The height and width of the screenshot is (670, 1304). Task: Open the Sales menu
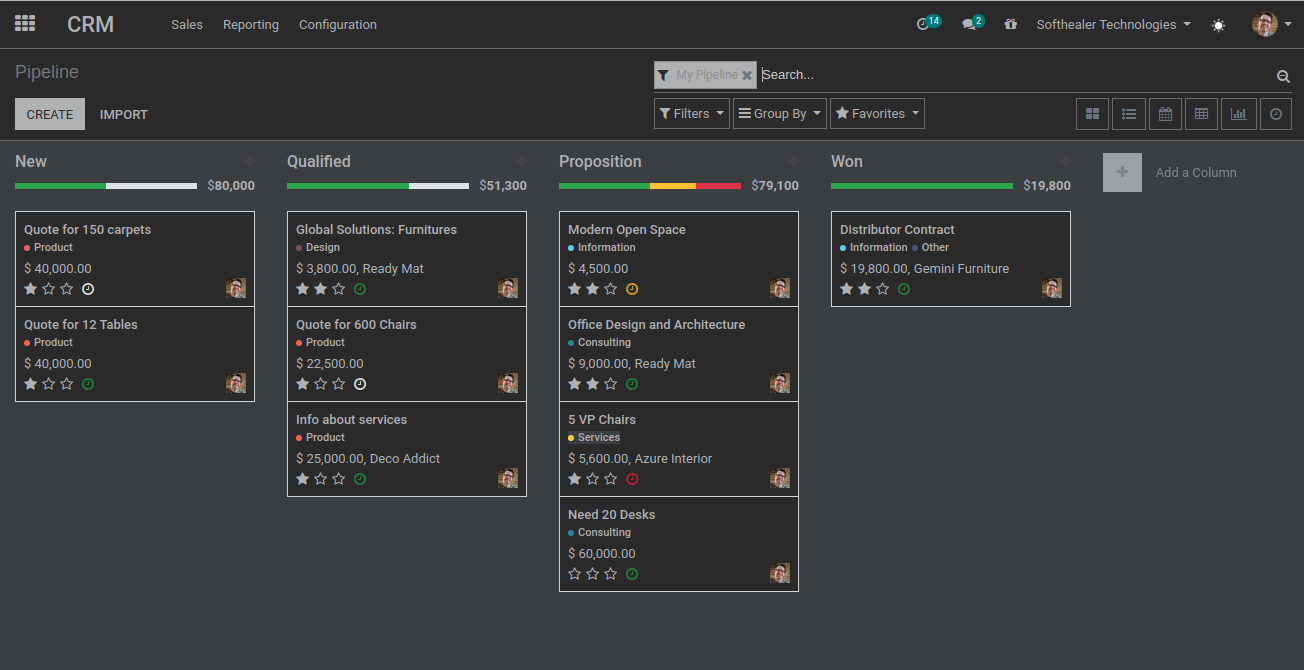point(187,24)
